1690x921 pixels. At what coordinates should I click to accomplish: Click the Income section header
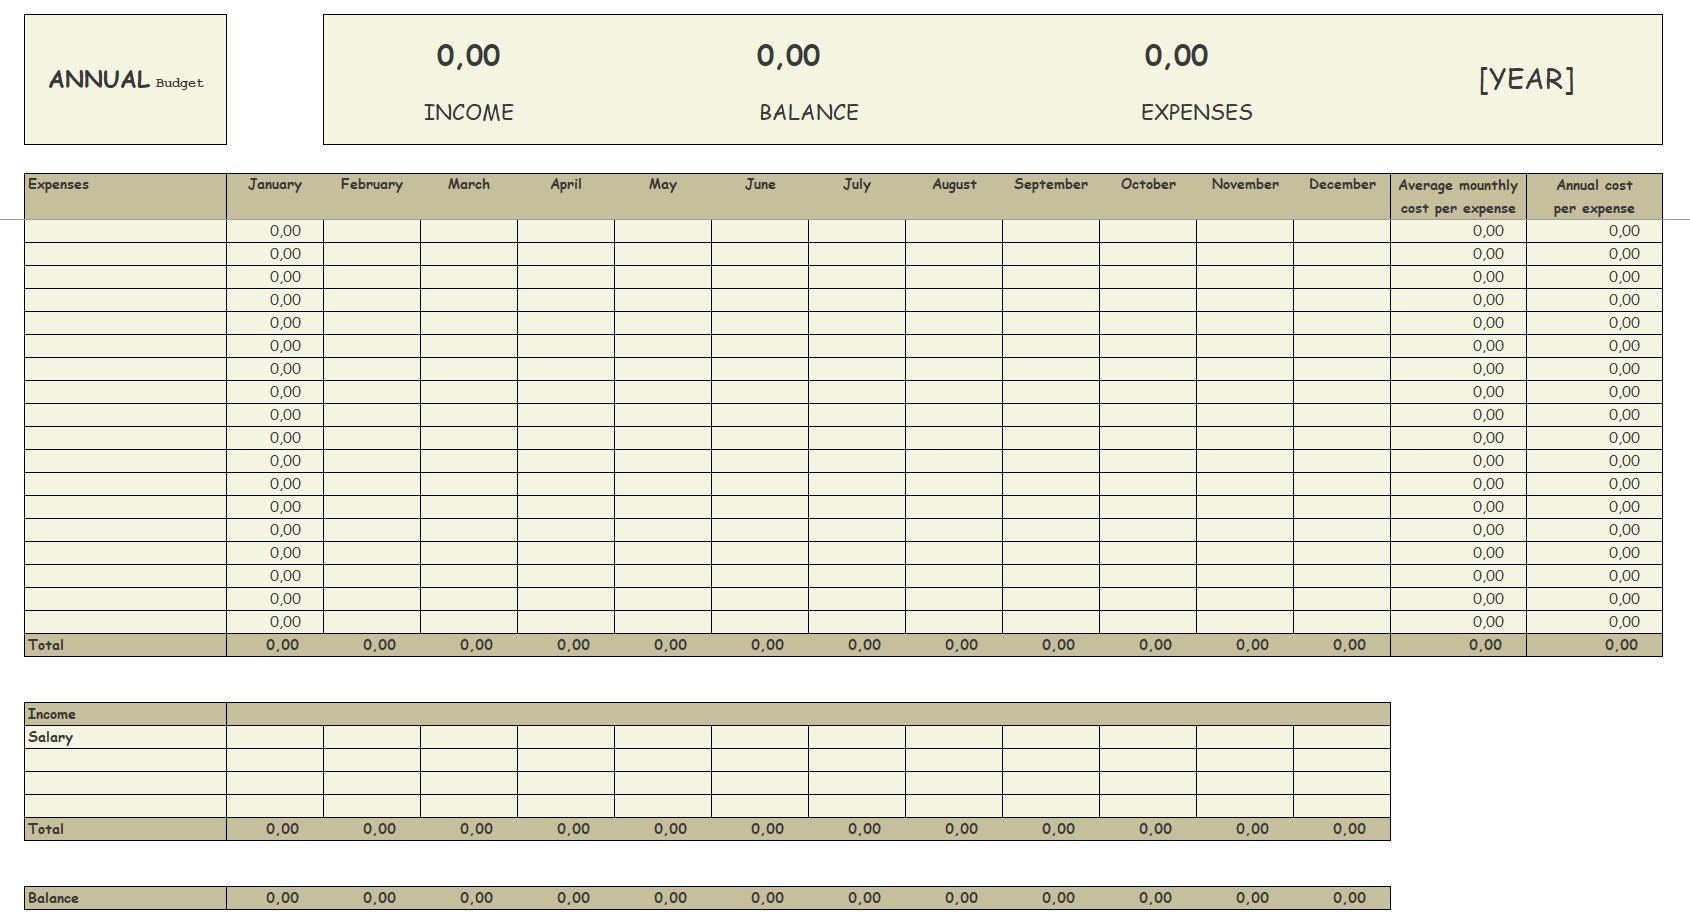[x=52, y=714]
